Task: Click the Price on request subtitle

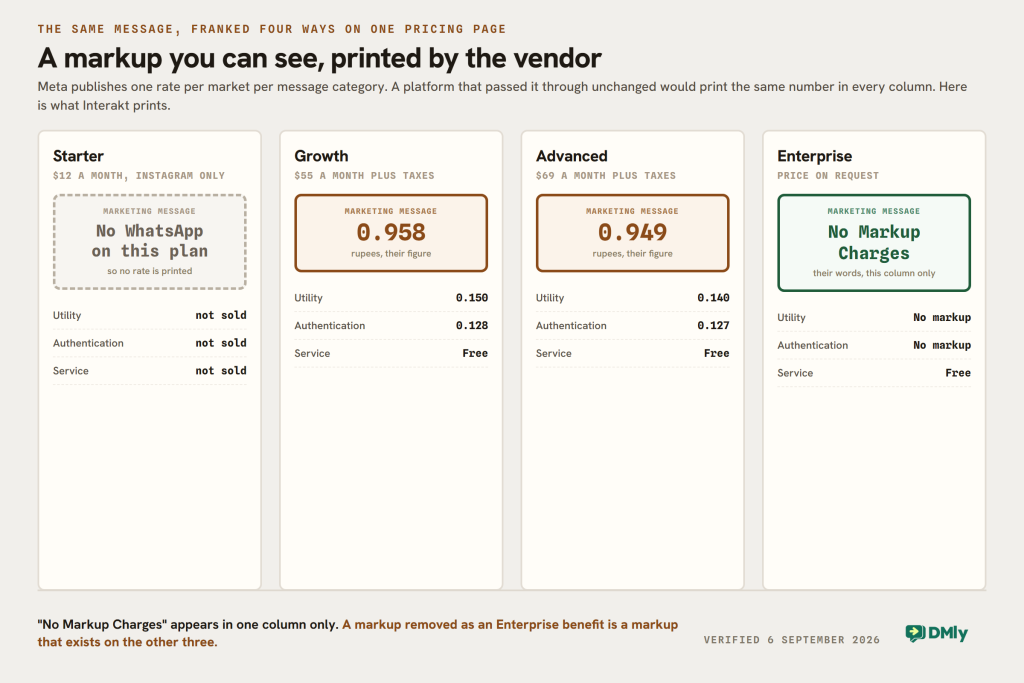Action: [x=828, y=176]
